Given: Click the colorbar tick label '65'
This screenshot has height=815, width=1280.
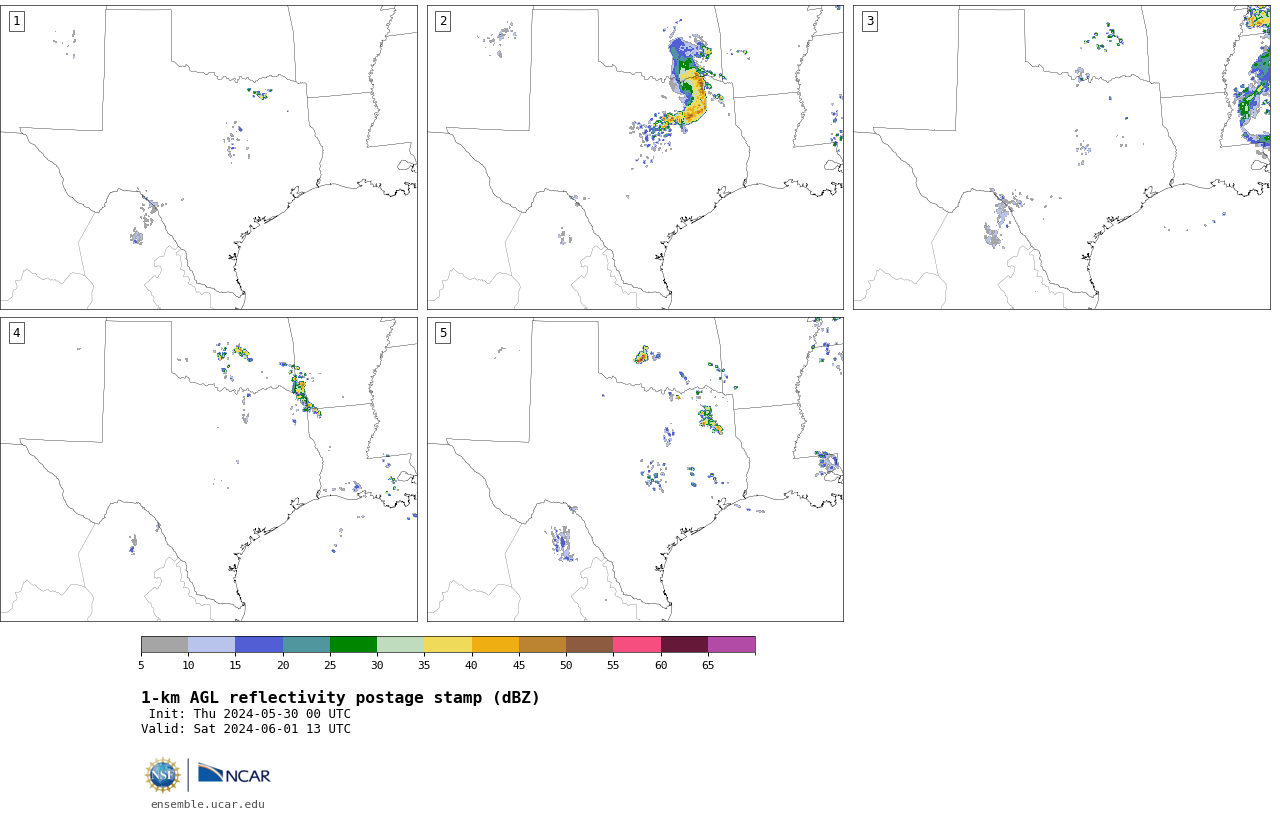Looking at the screenshot, I should click(x=708, y=665).
